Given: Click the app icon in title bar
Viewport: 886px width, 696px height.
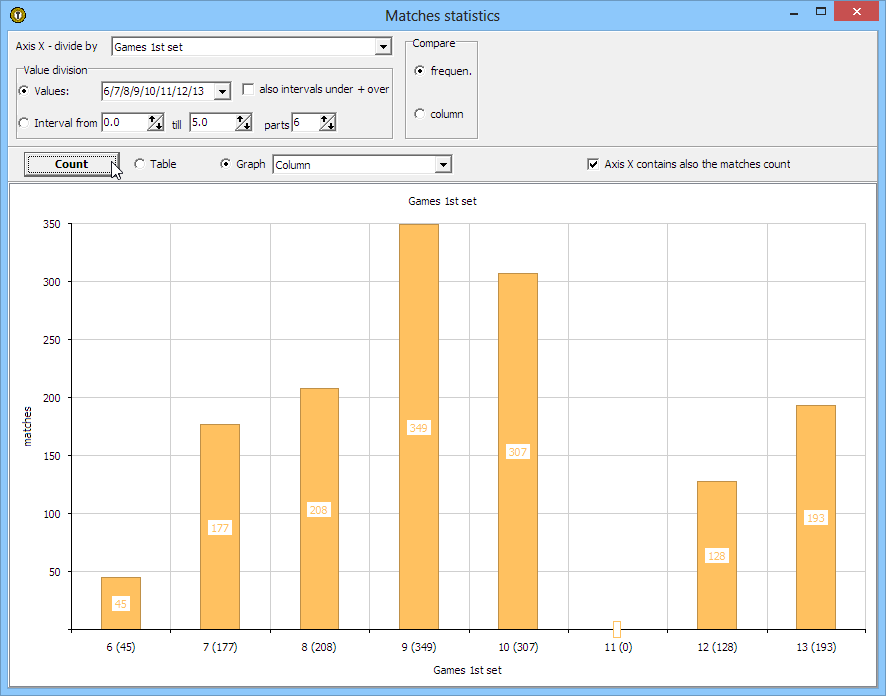Looking at the screenshot, I should pyautogui.click(x=17, y=15).
